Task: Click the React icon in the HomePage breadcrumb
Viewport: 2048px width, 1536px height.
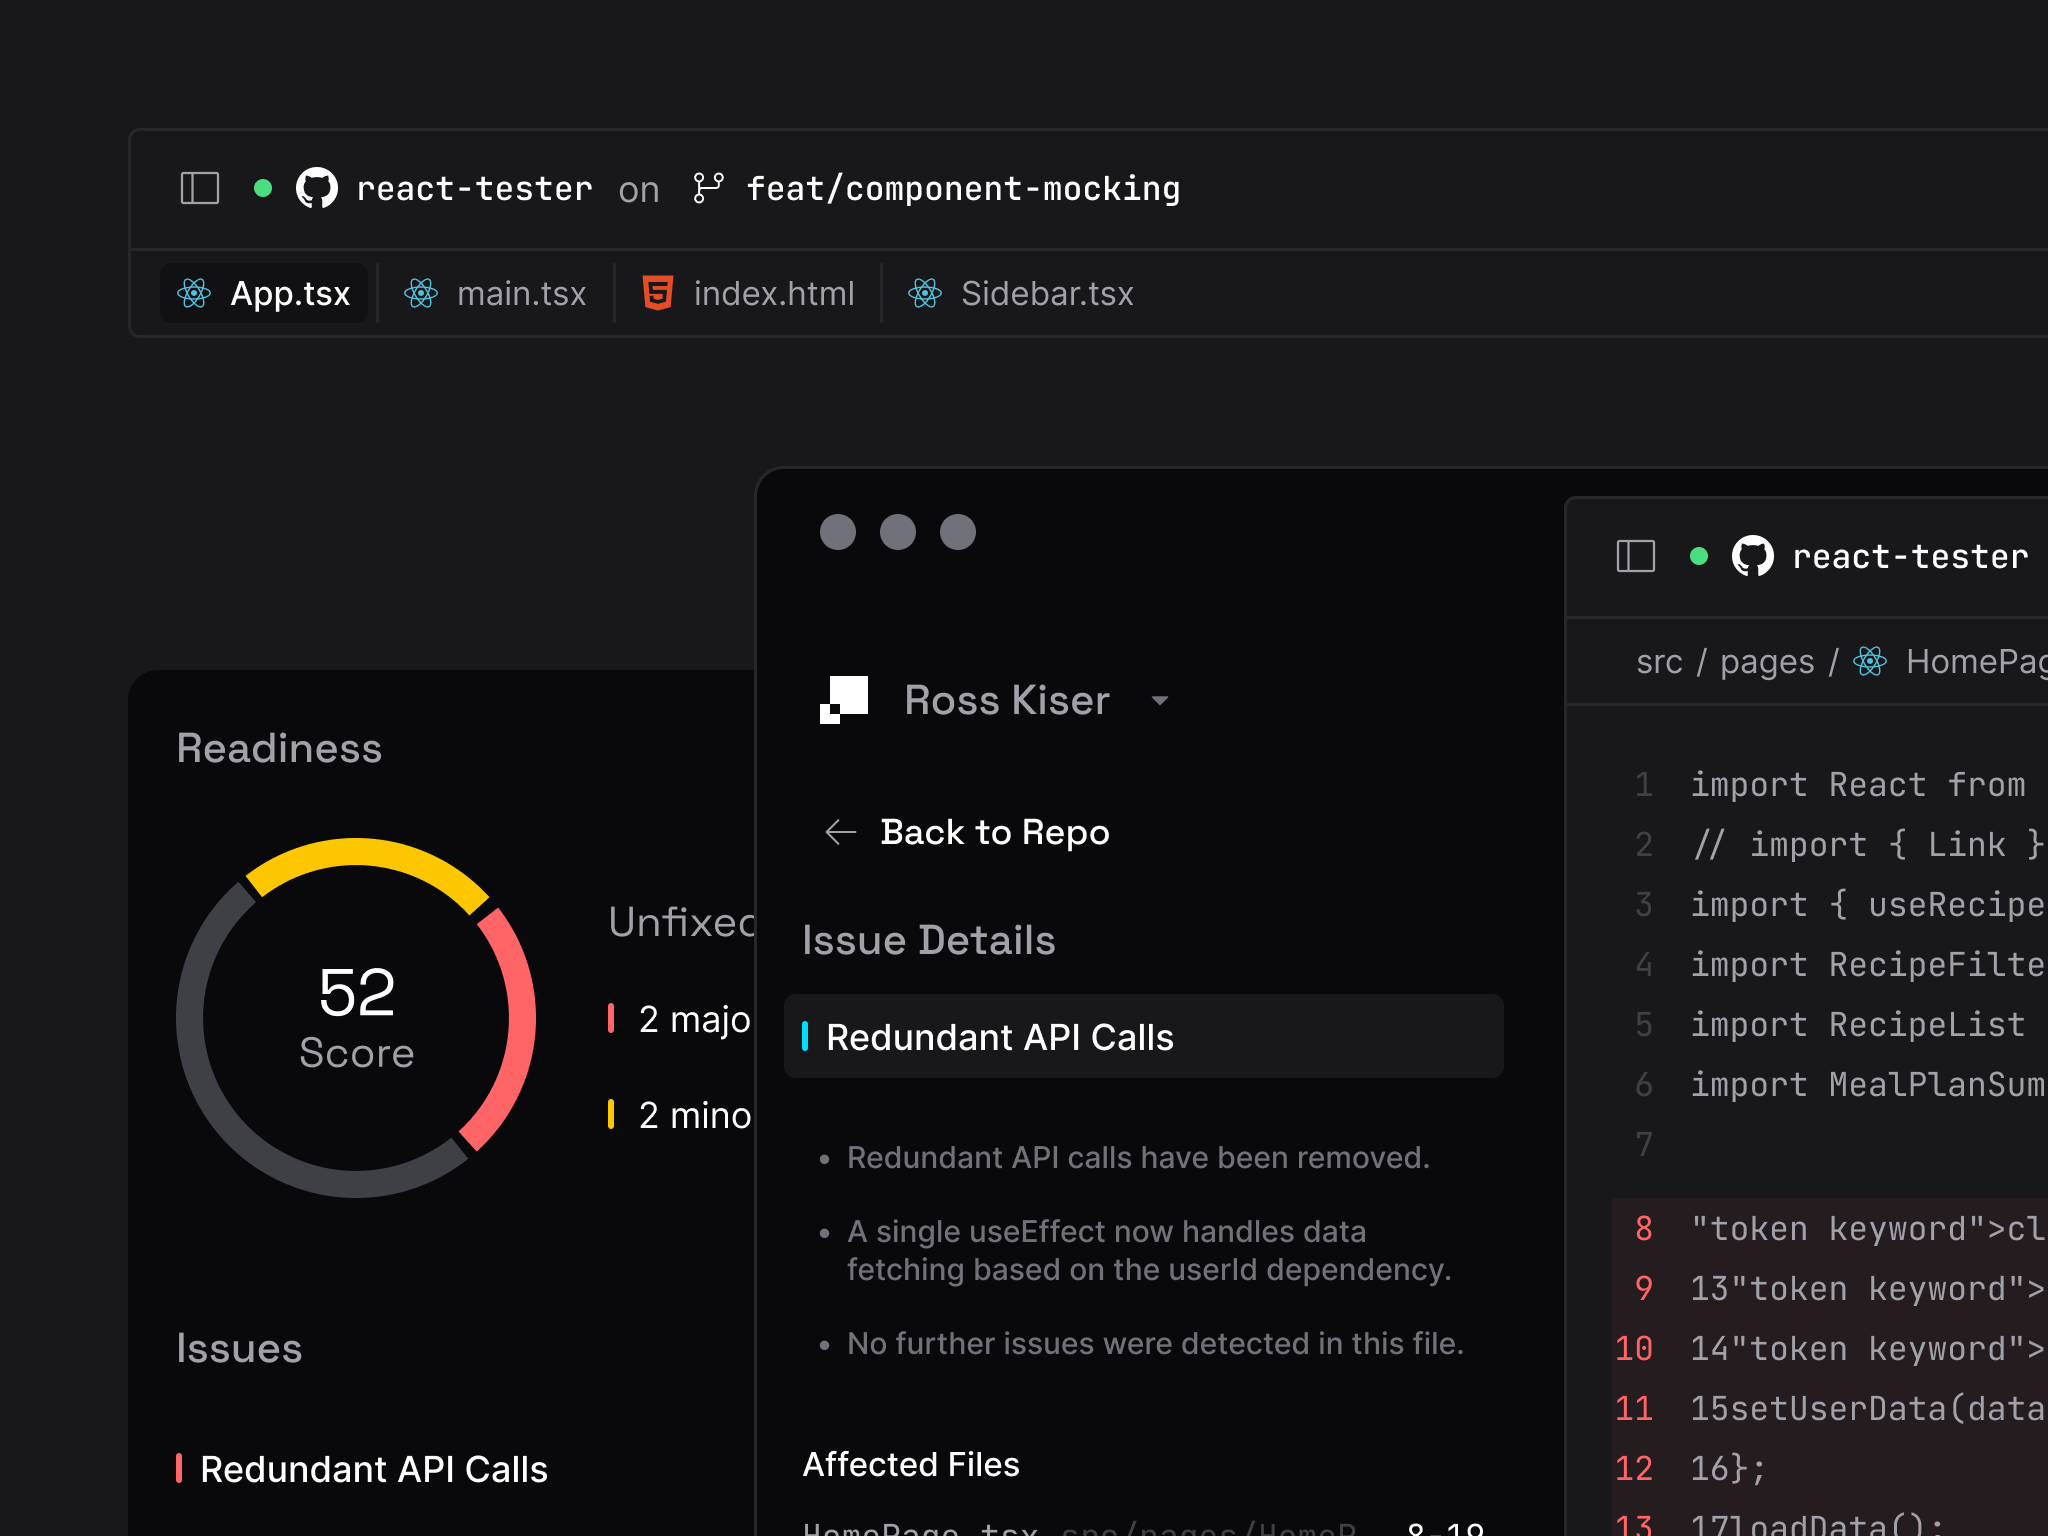Action: click(1869, 661)
